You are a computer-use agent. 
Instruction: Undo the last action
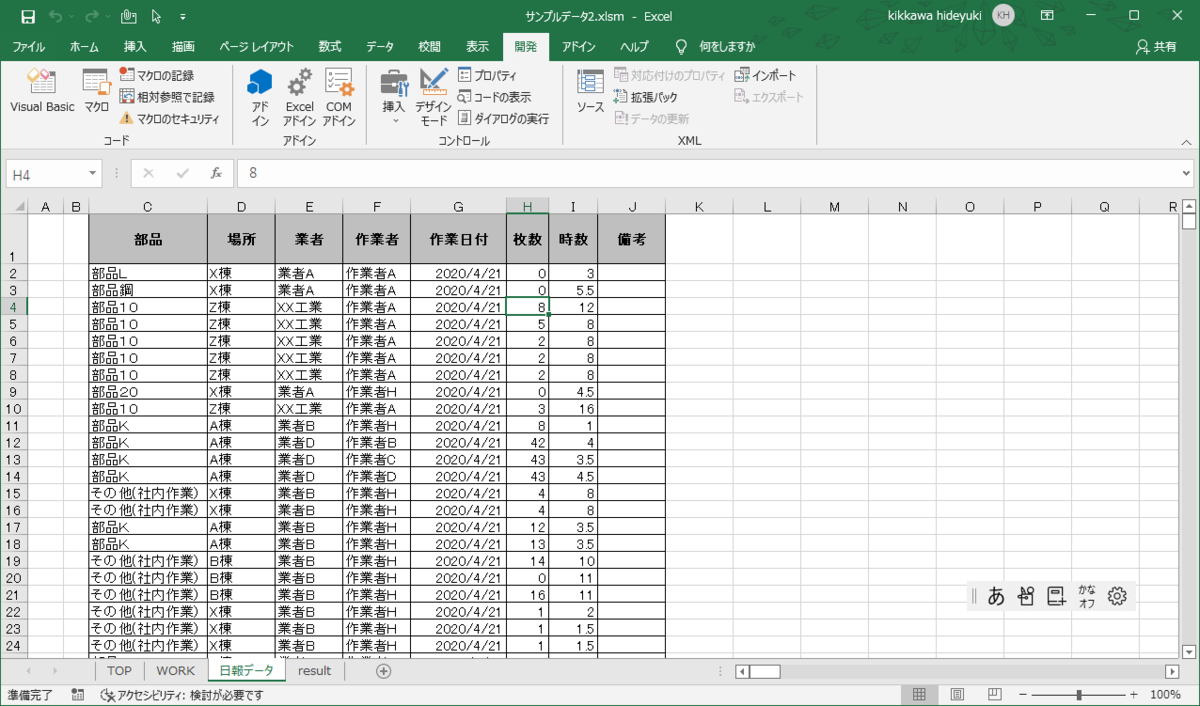point(55,16)
